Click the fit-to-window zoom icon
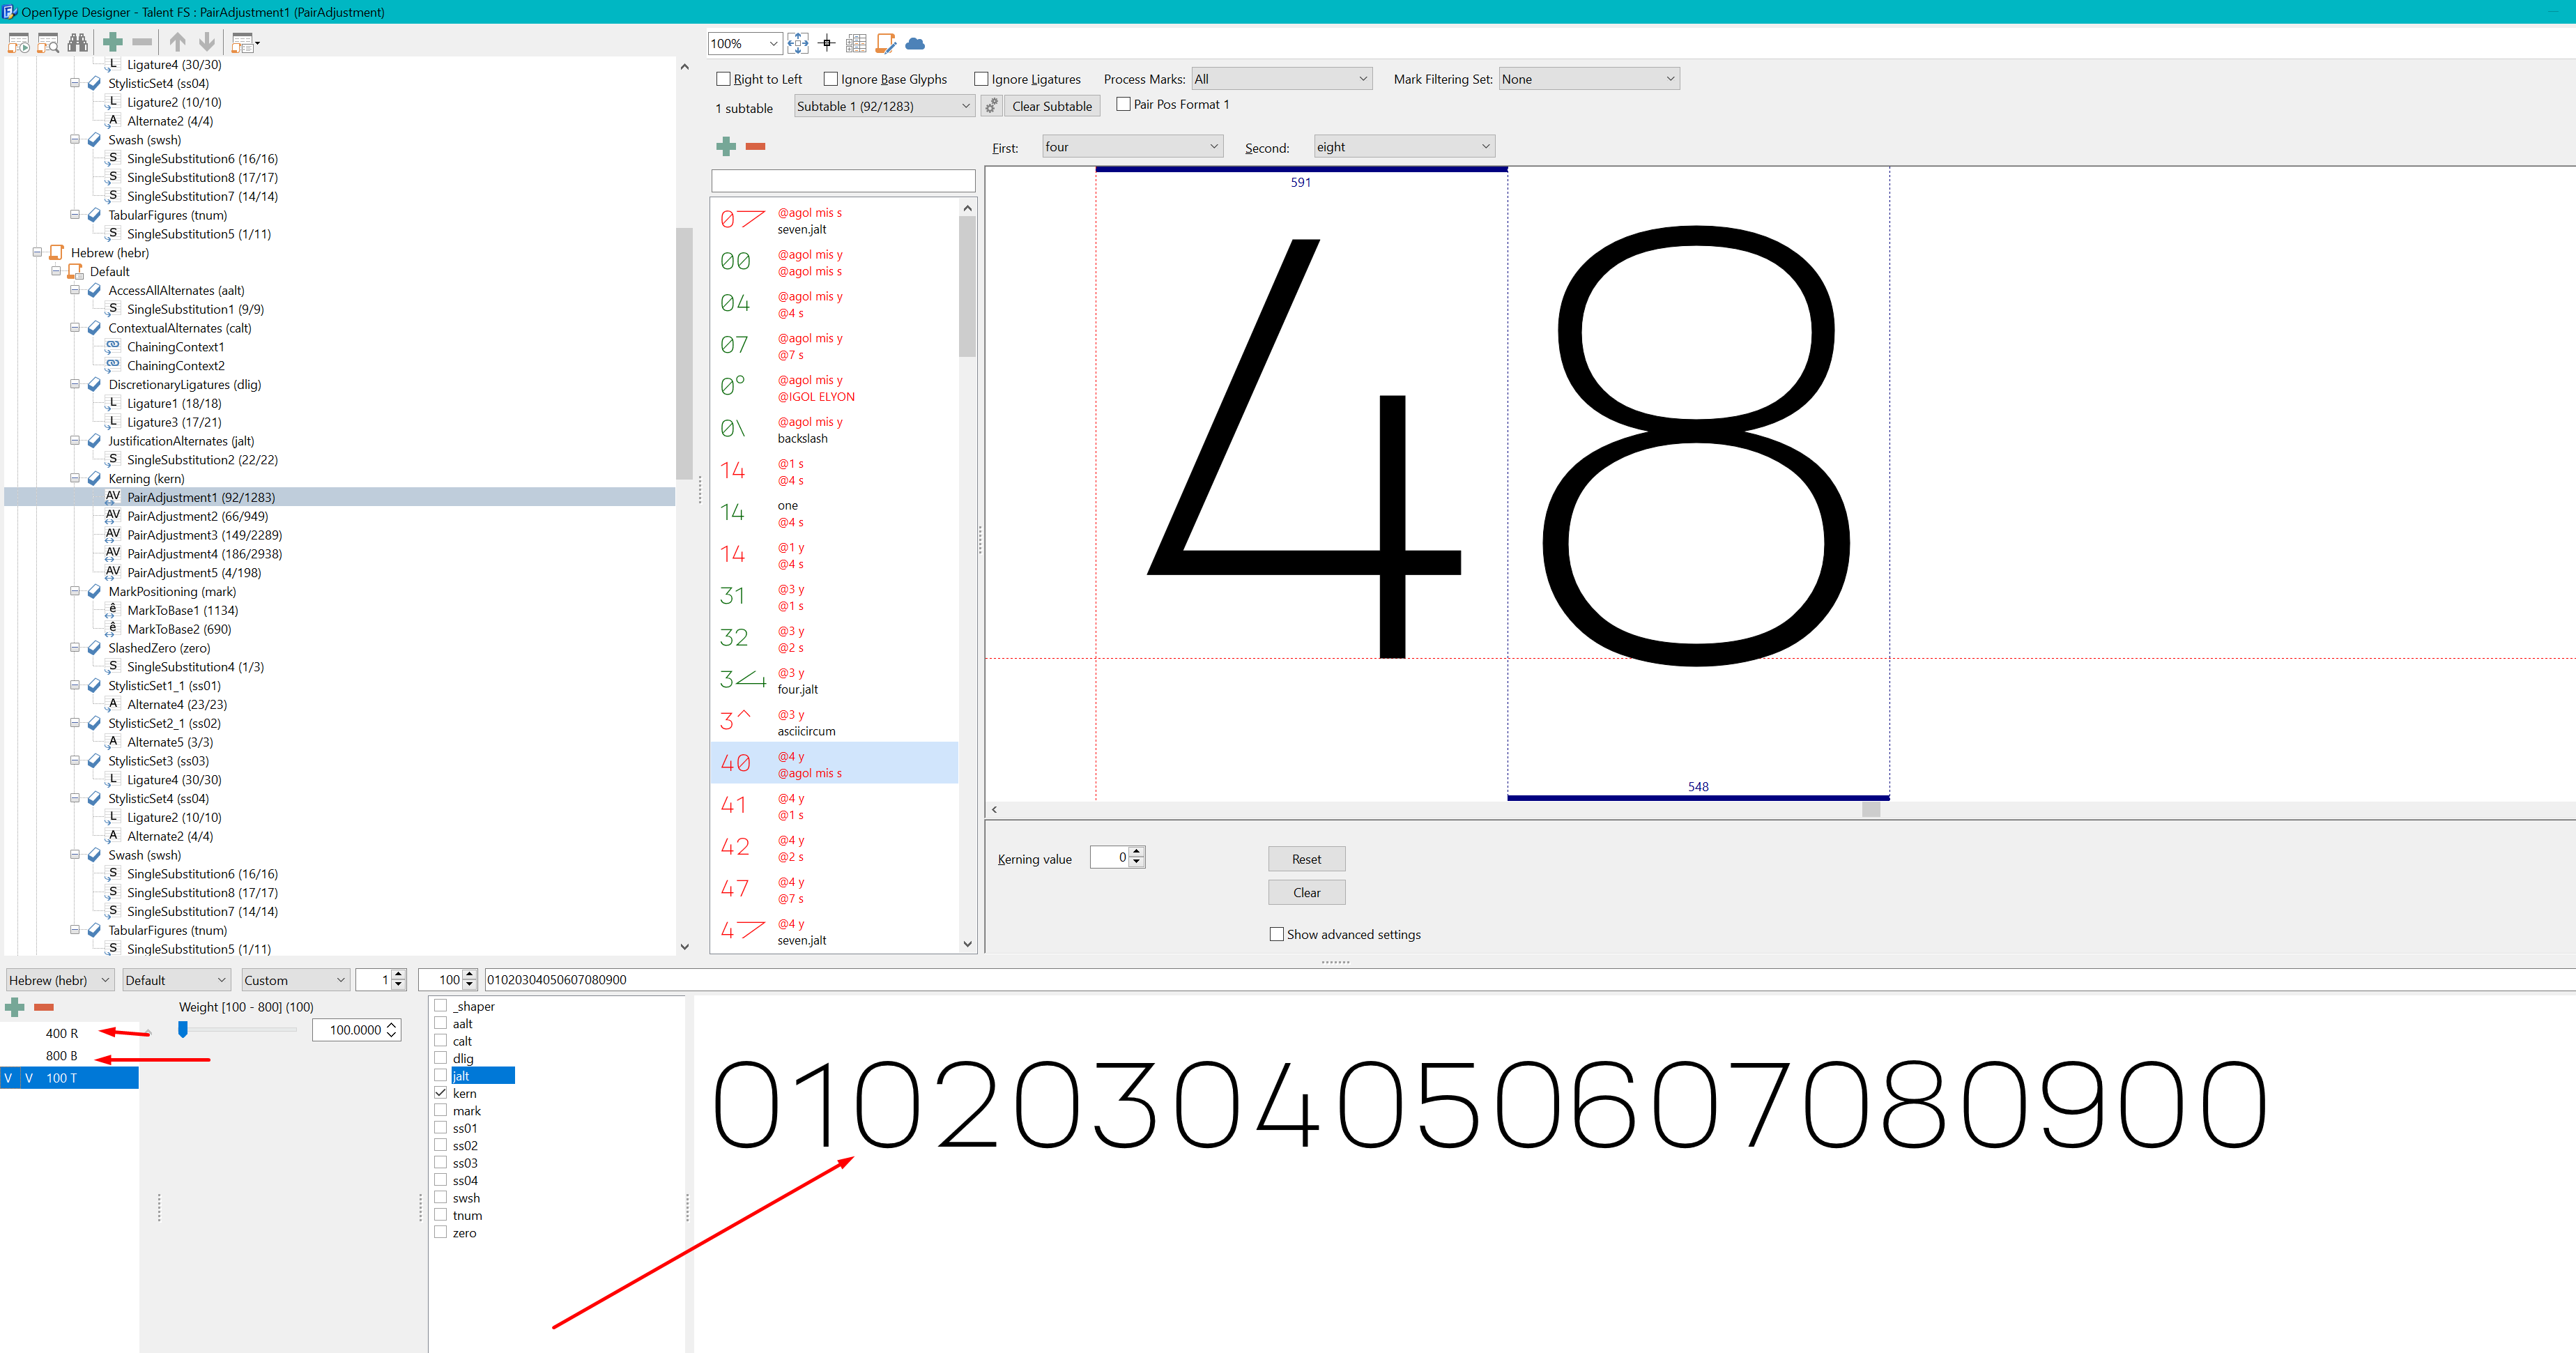Viewport: 2576px width, 1353px height. (798, 43)
